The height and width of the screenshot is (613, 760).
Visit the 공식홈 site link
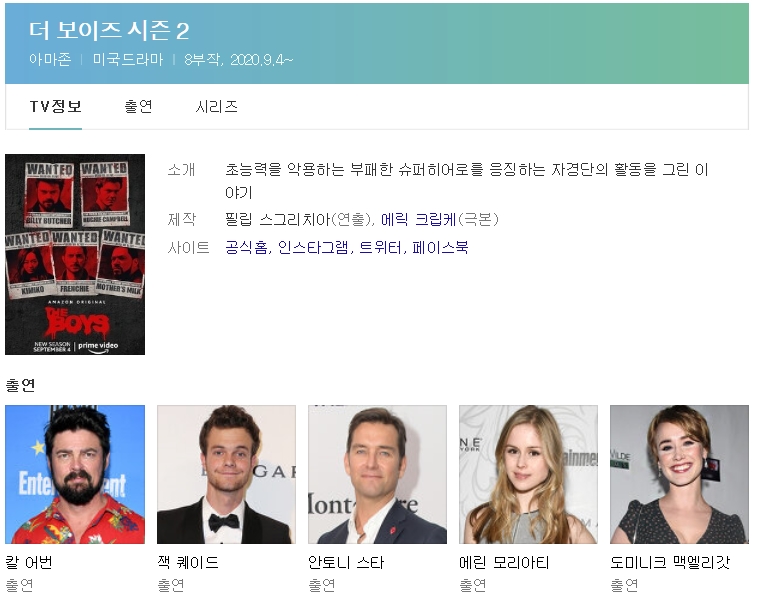246,247
